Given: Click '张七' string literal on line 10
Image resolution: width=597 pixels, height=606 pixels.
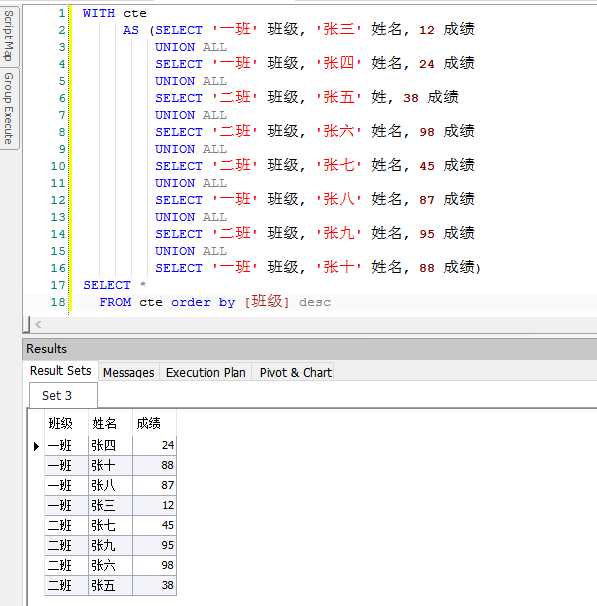Looking at the screenshot, I should pos(338,165).
